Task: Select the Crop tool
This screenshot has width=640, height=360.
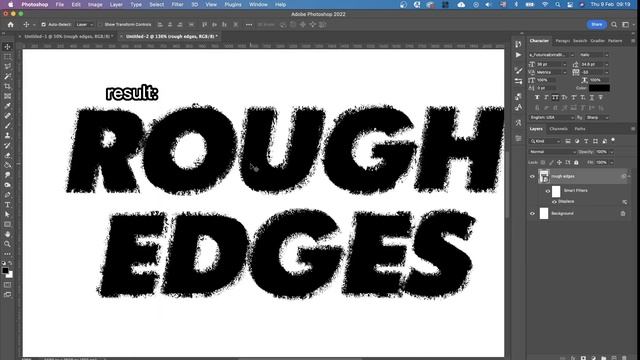Action: click(x=7, y=86)
